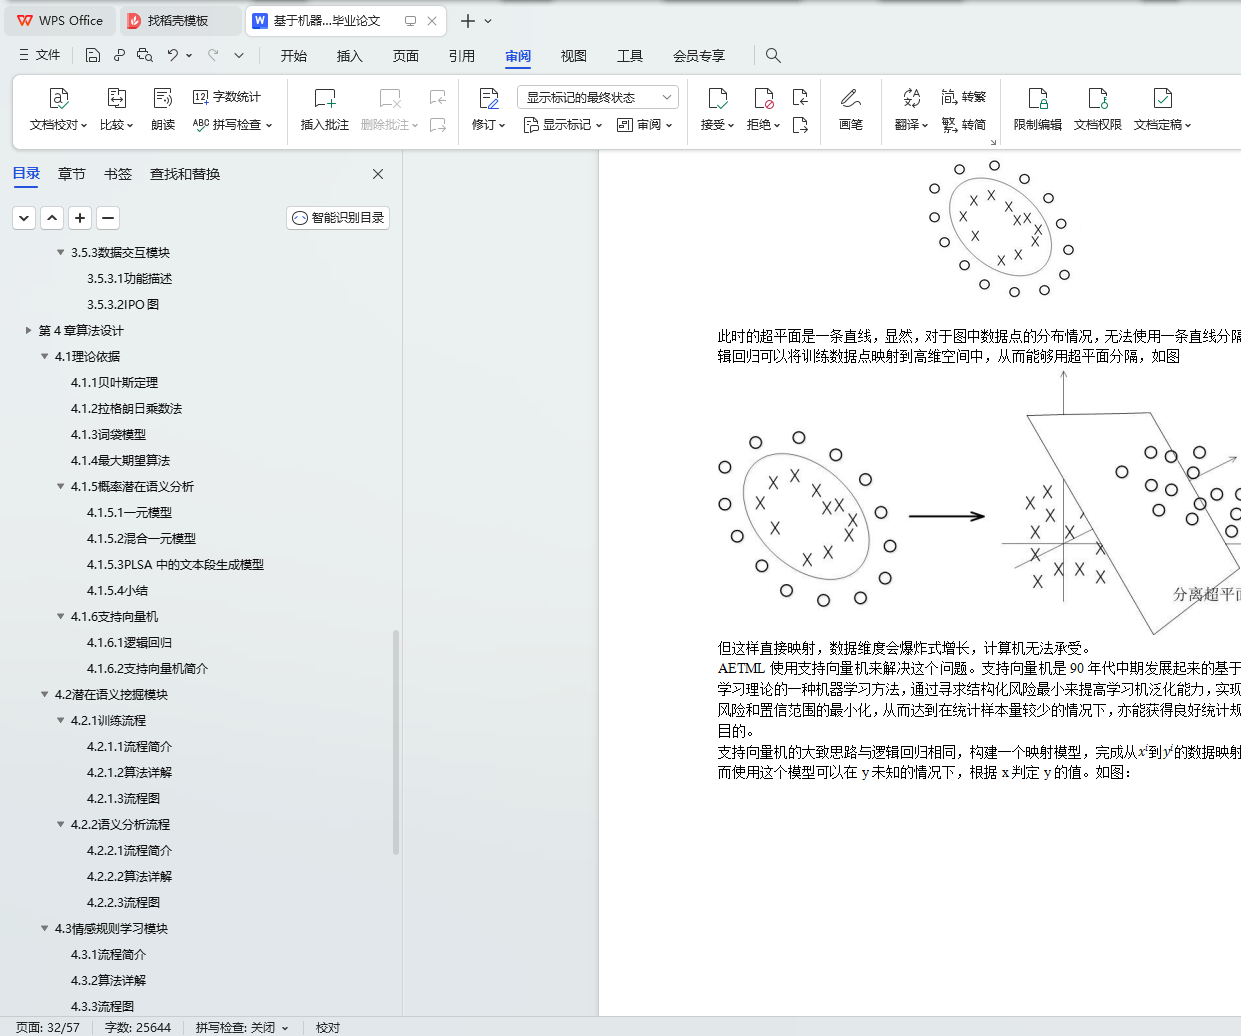Click the Save icon in quick access bar
The height and width of the screenshot is (1036, 1241).
93,55
